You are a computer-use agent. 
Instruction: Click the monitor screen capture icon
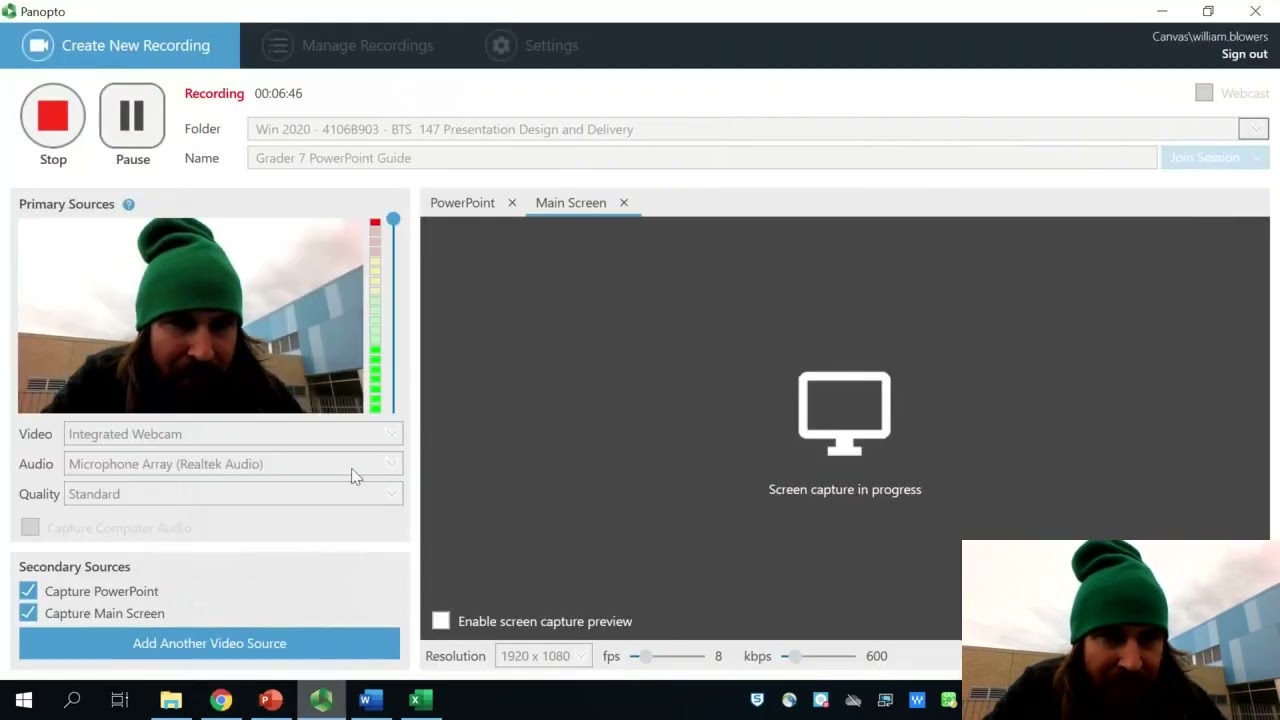[844, 414]
